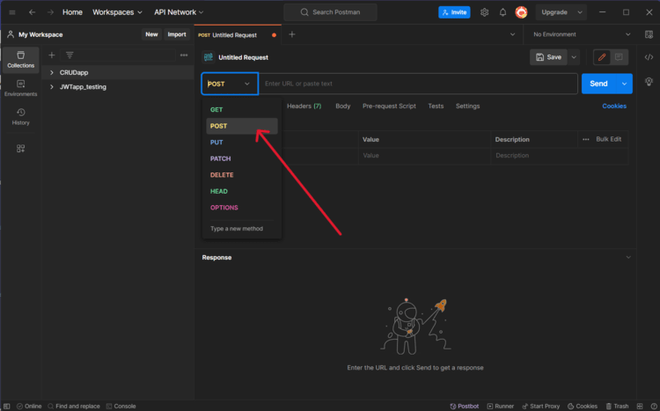Open code snippet icon
This screenshot has height=411, width=660.
click(649, 57)
